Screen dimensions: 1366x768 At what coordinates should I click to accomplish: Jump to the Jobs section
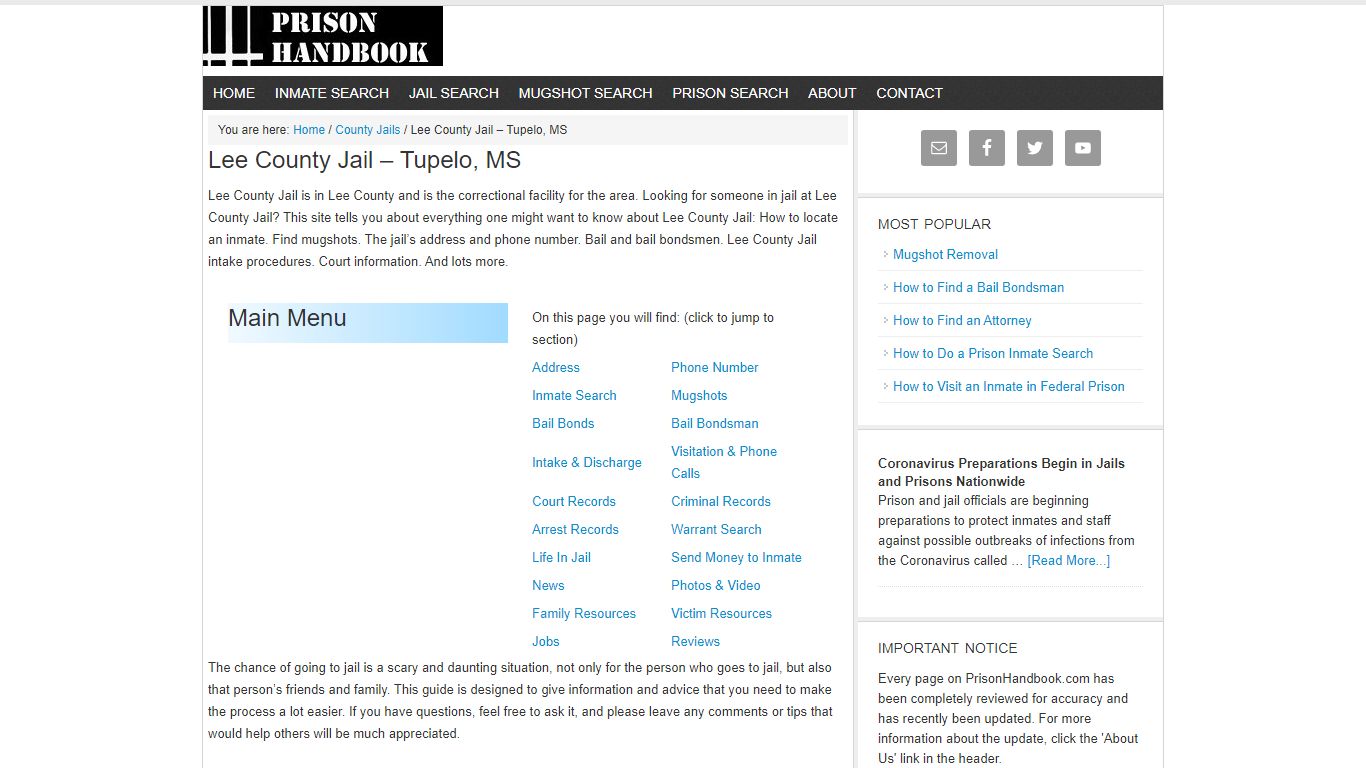[546, 641]
